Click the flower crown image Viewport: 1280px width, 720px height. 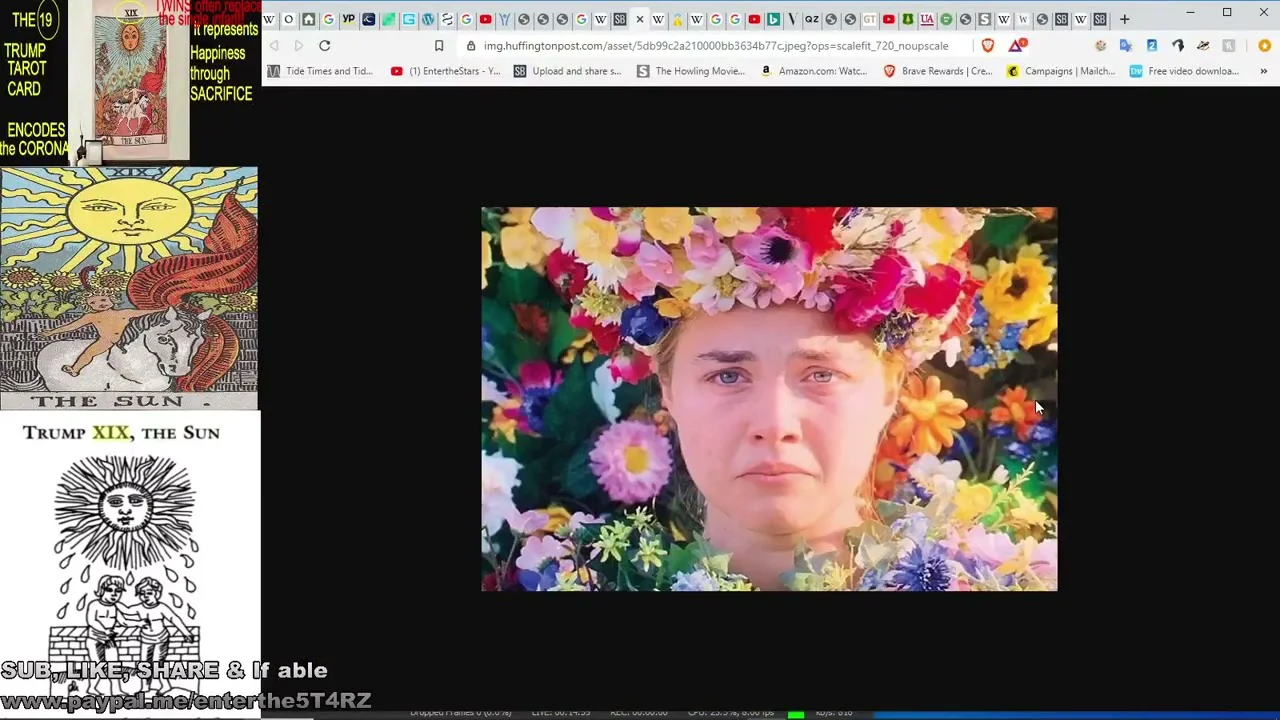[768, 399]
